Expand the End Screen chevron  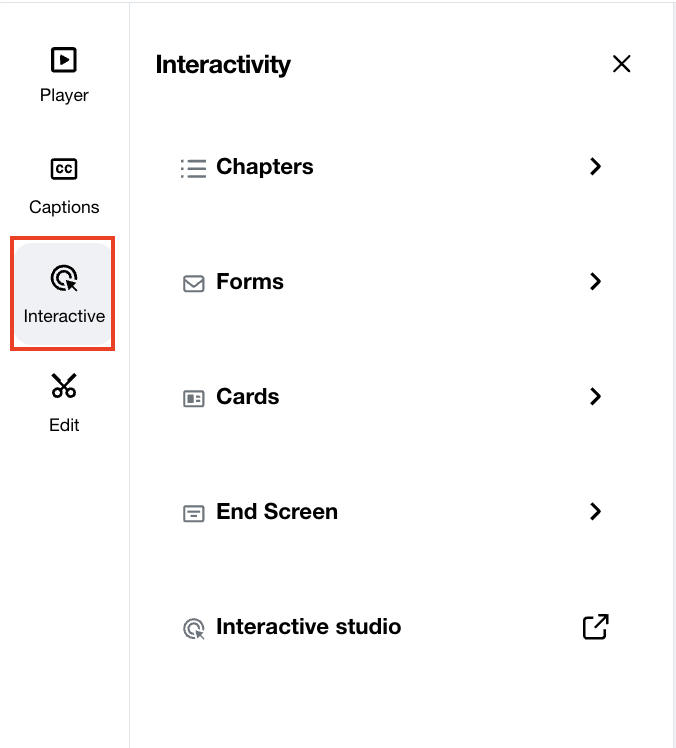coord(596,512)
